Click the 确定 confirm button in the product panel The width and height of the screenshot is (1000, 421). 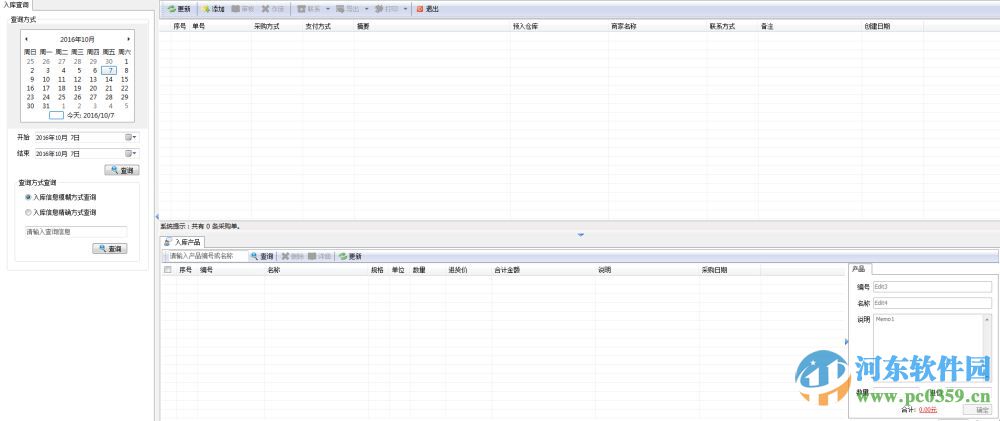click(x=978, y=410)
